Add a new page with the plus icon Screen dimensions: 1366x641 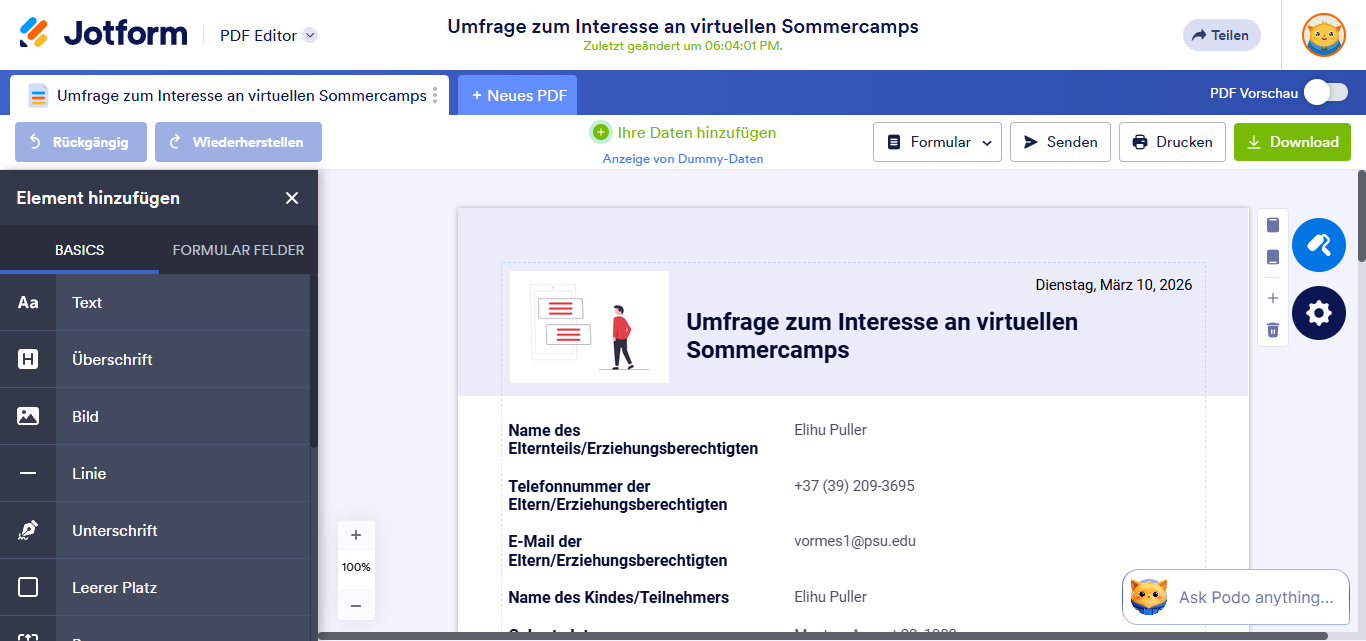(1272, 297)
